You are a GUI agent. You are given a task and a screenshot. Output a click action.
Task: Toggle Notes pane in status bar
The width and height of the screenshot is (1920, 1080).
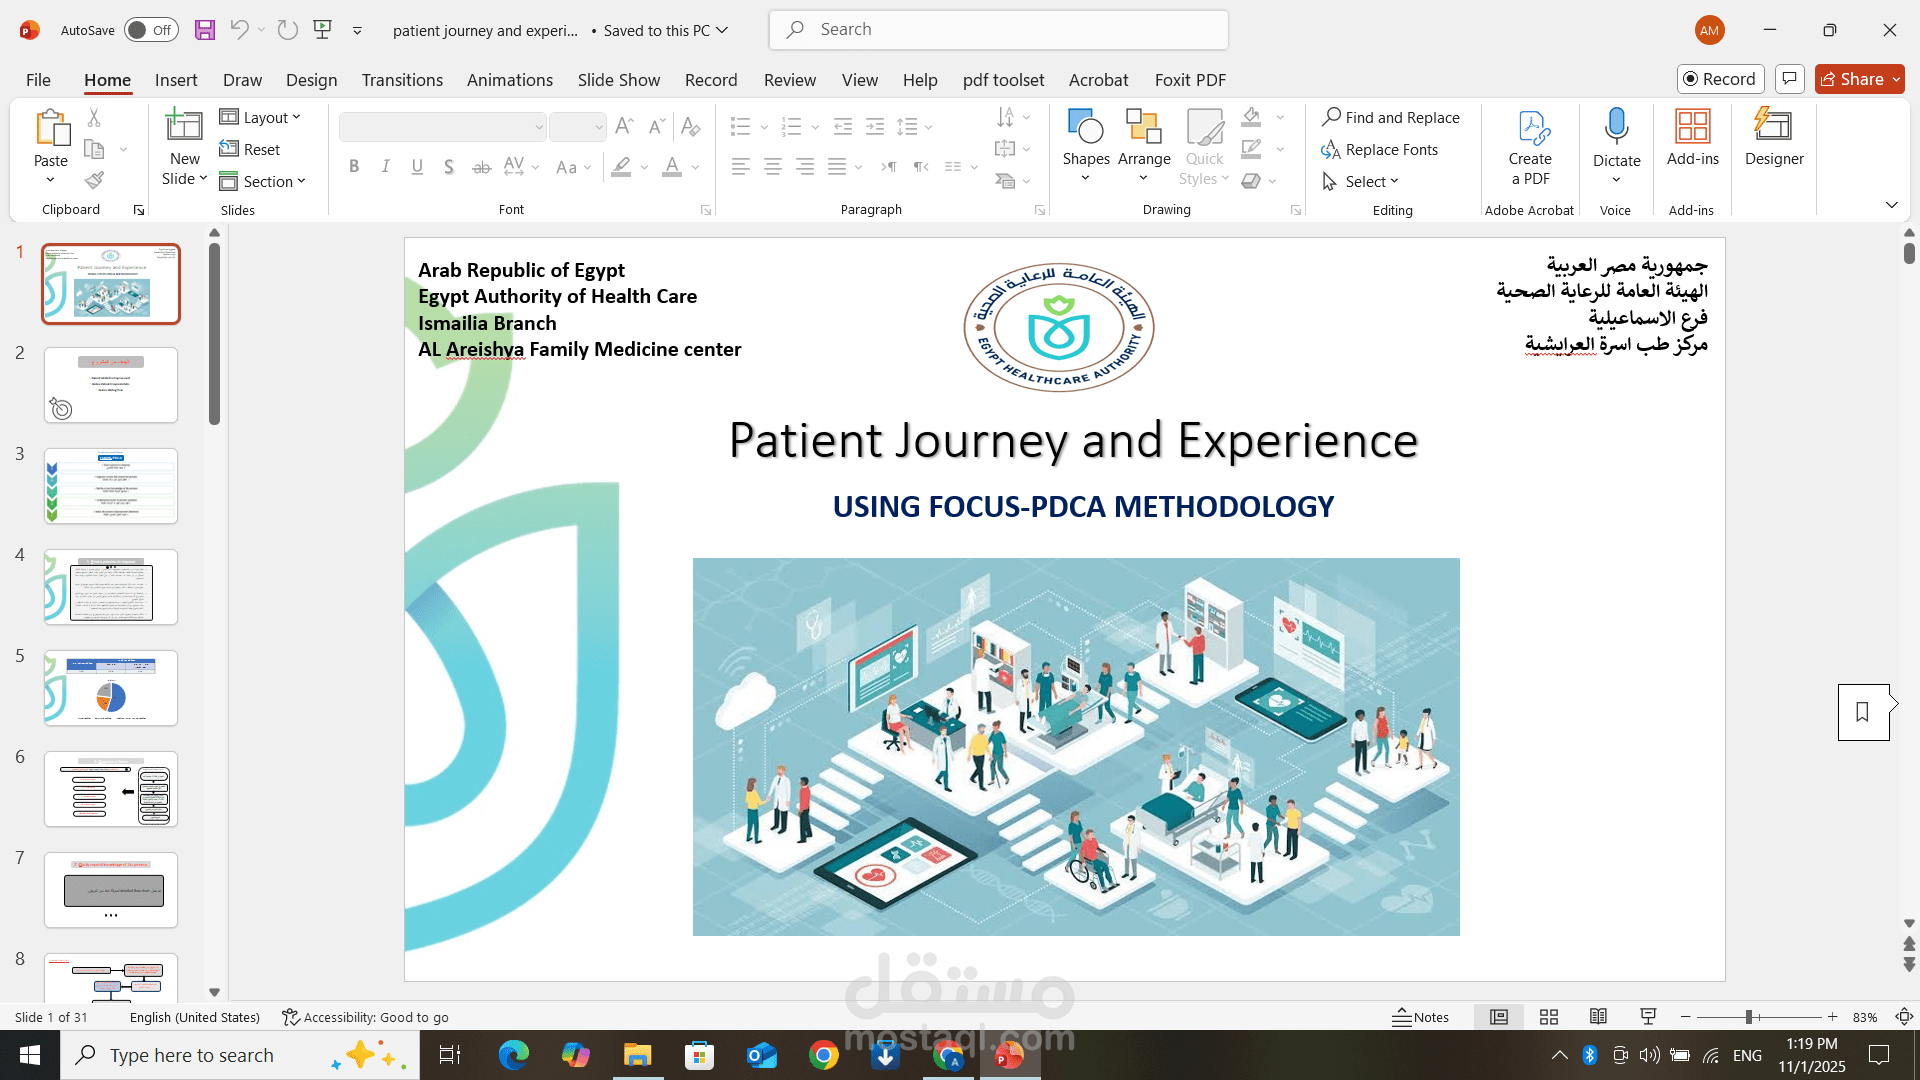(1420, 1017)
